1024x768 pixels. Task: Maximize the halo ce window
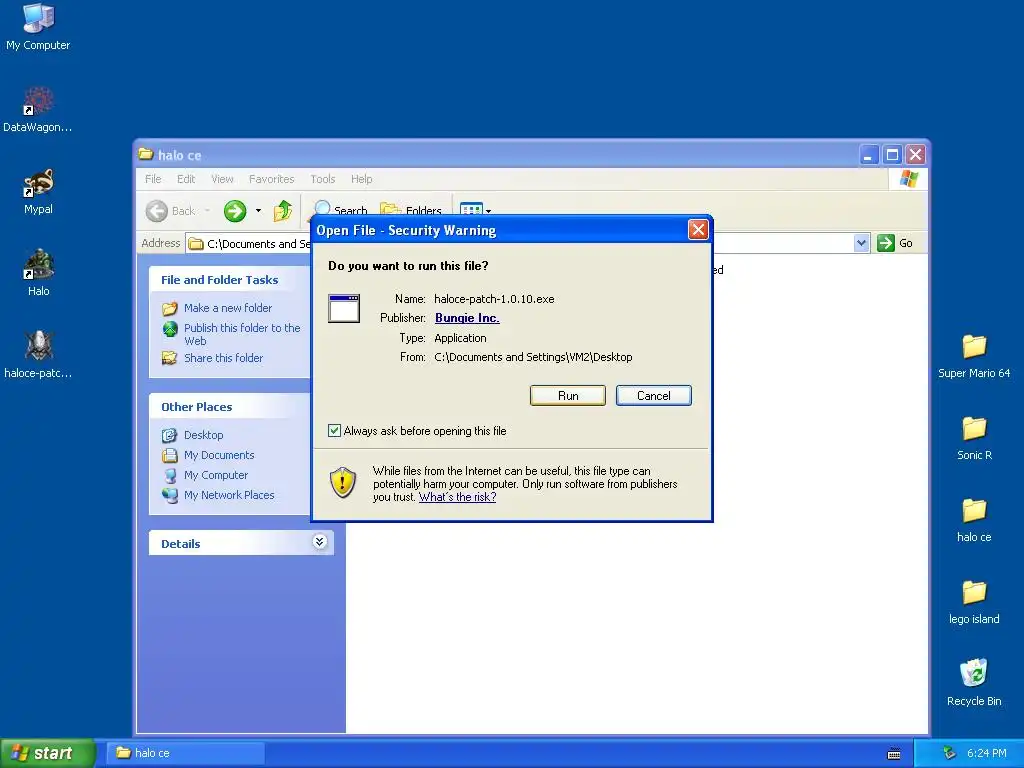coord(892,155)
